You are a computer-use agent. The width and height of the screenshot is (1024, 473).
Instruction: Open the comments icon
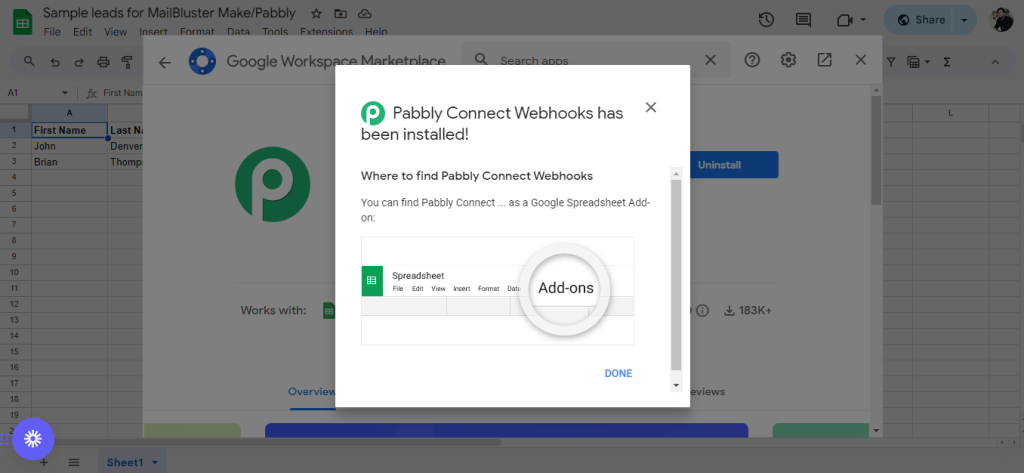(803, 20)
